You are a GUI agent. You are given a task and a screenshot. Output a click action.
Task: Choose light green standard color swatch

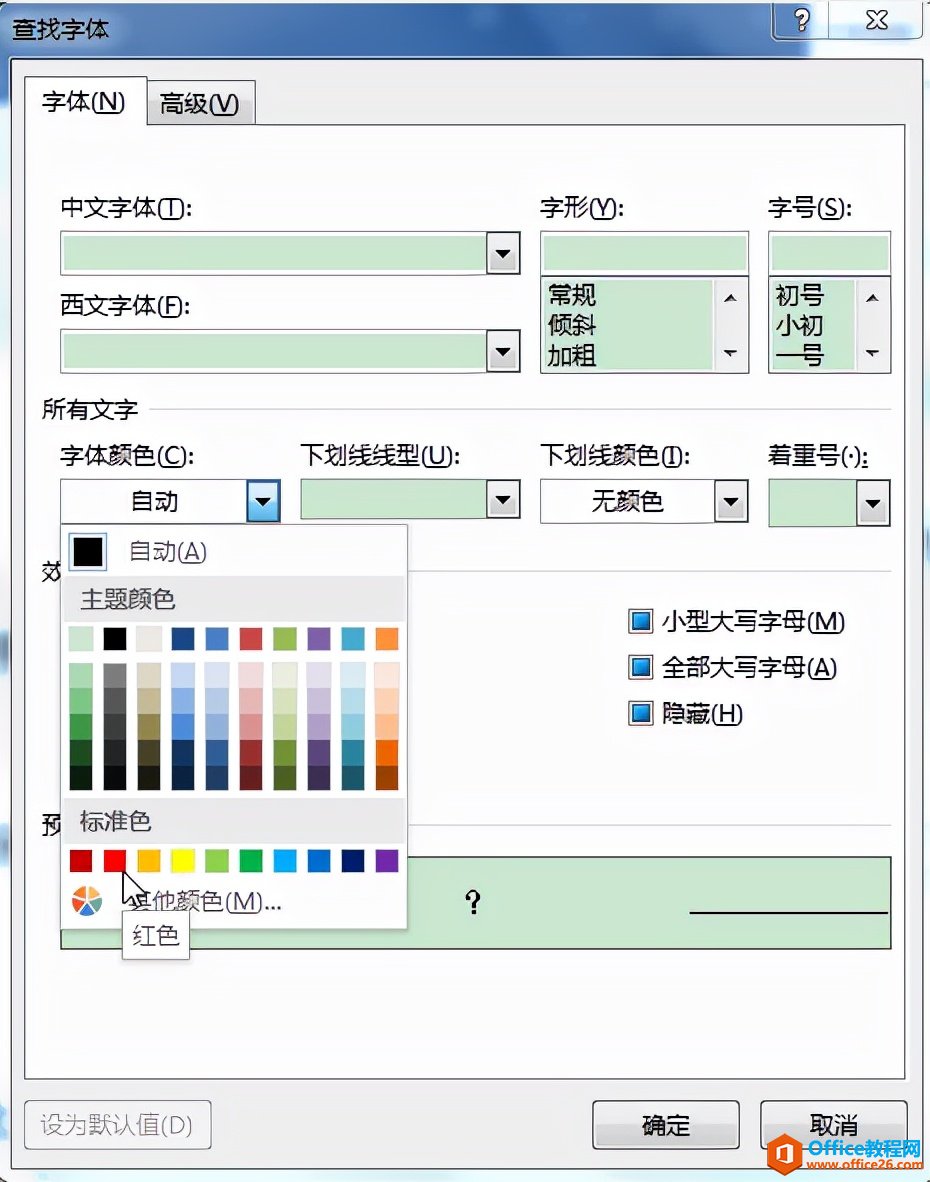click(216, 860)
